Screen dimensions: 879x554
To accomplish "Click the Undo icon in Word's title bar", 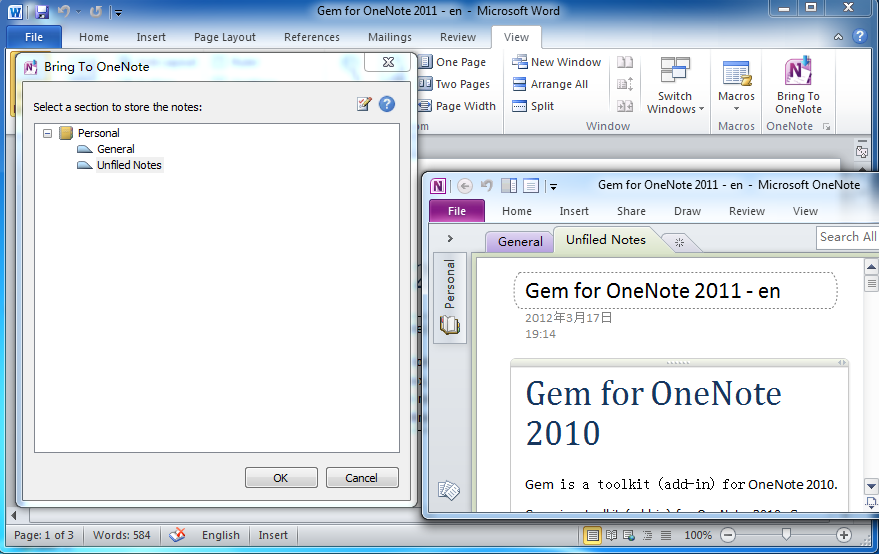I will (64, 11).
